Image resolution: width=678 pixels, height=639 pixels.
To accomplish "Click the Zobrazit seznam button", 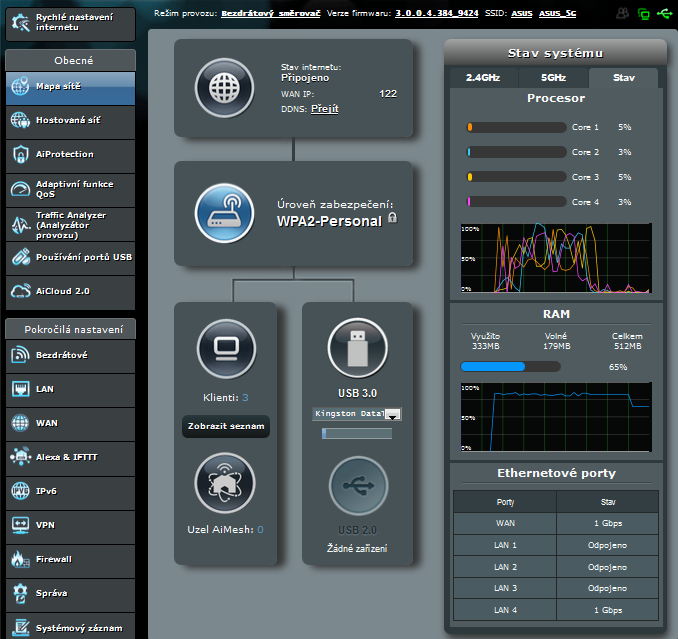I will [x=225, y=427].
